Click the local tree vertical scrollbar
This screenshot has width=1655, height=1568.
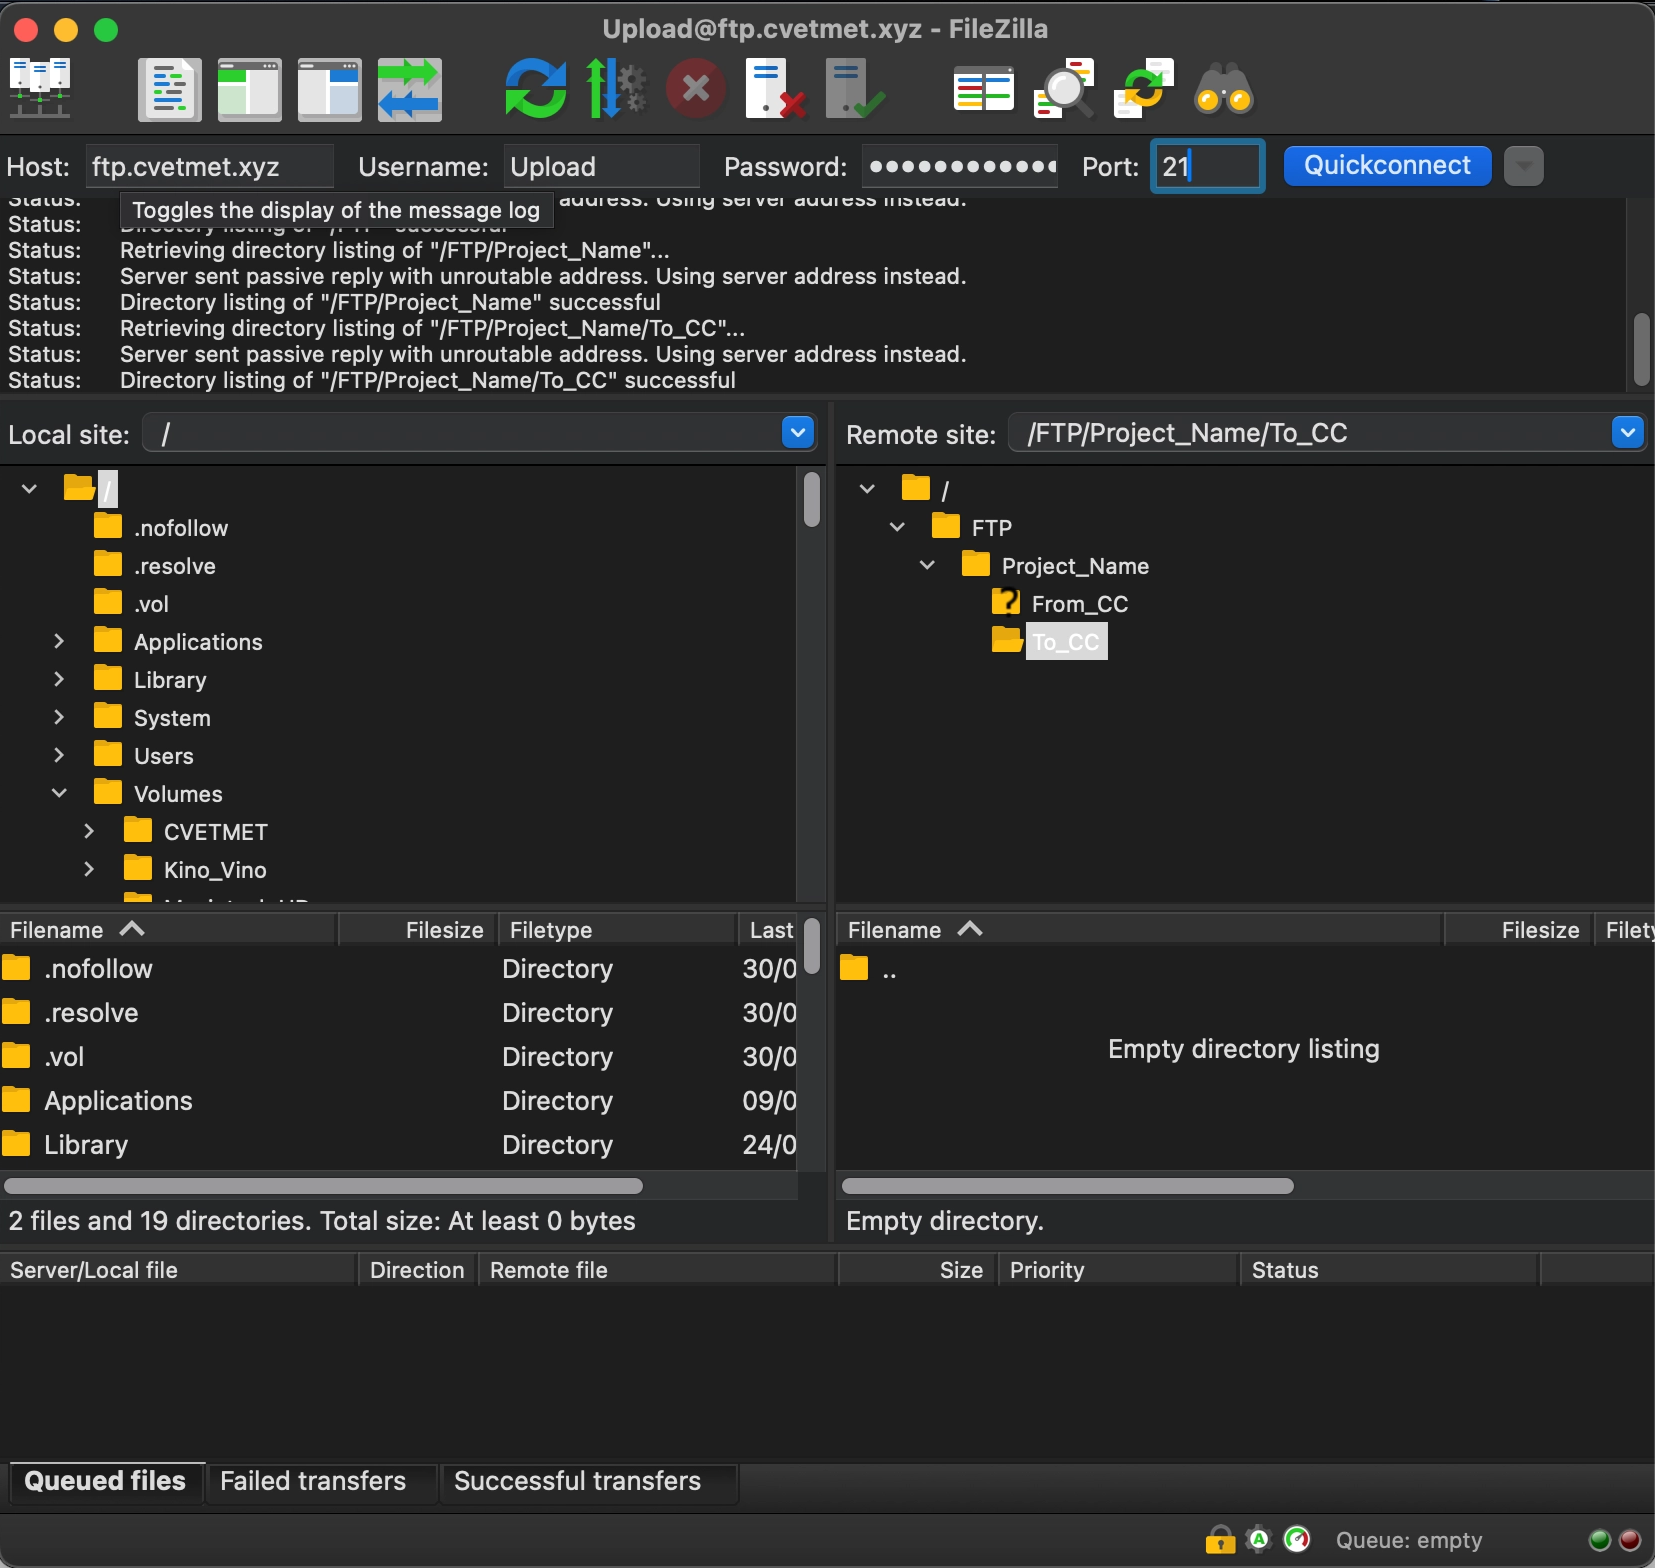click(x=812, y=499)
